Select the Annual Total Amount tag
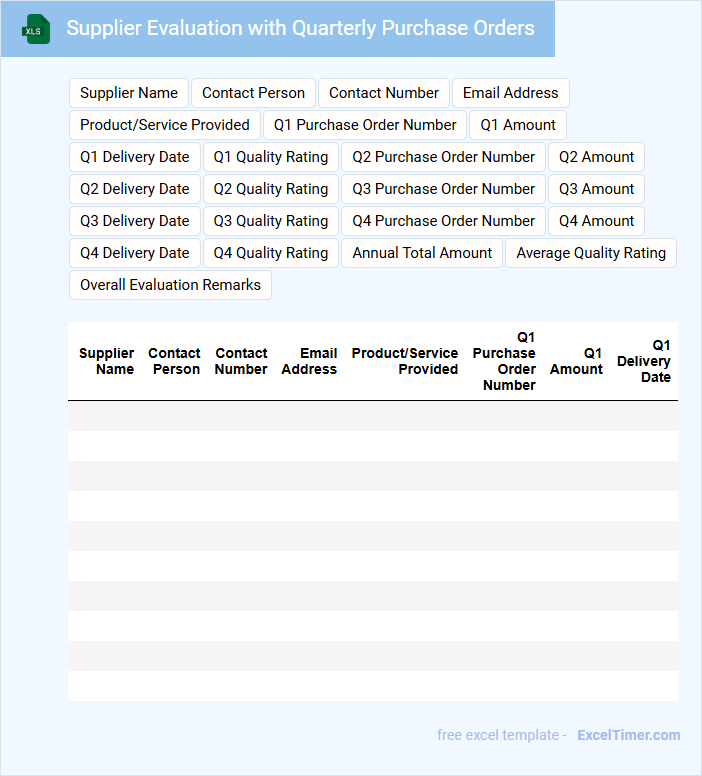 tap(422, 253)
